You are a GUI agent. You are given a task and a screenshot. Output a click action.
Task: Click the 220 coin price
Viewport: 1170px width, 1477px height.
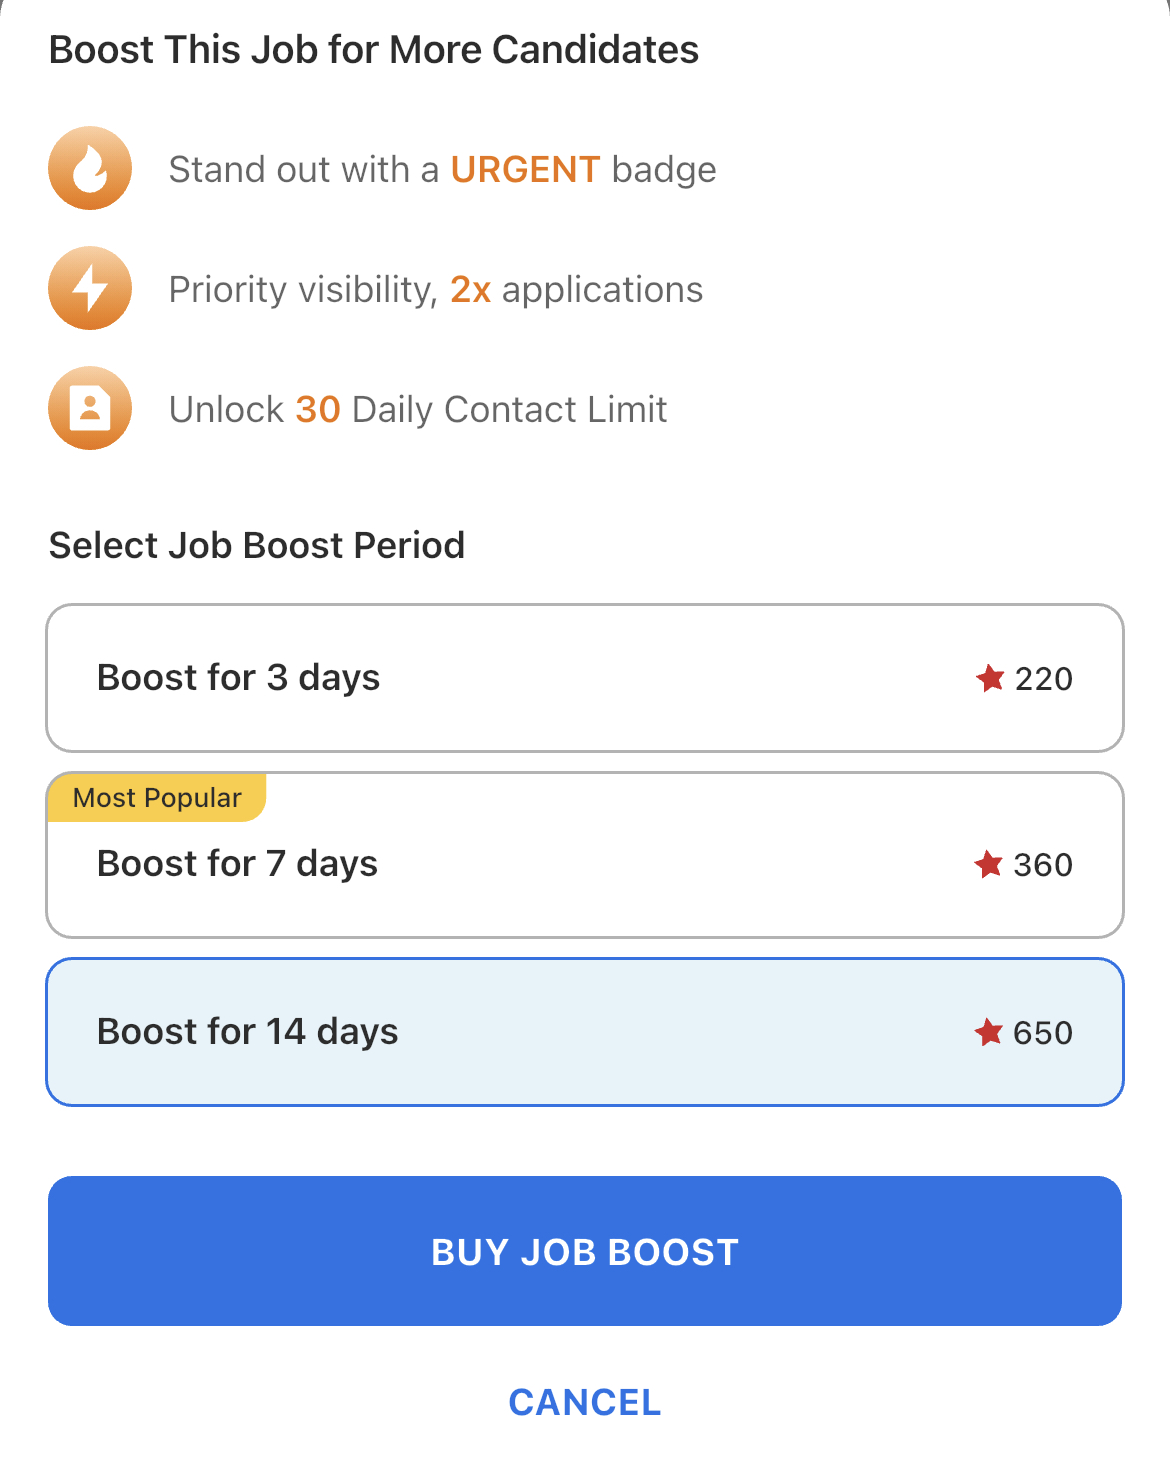[1043, 679]
